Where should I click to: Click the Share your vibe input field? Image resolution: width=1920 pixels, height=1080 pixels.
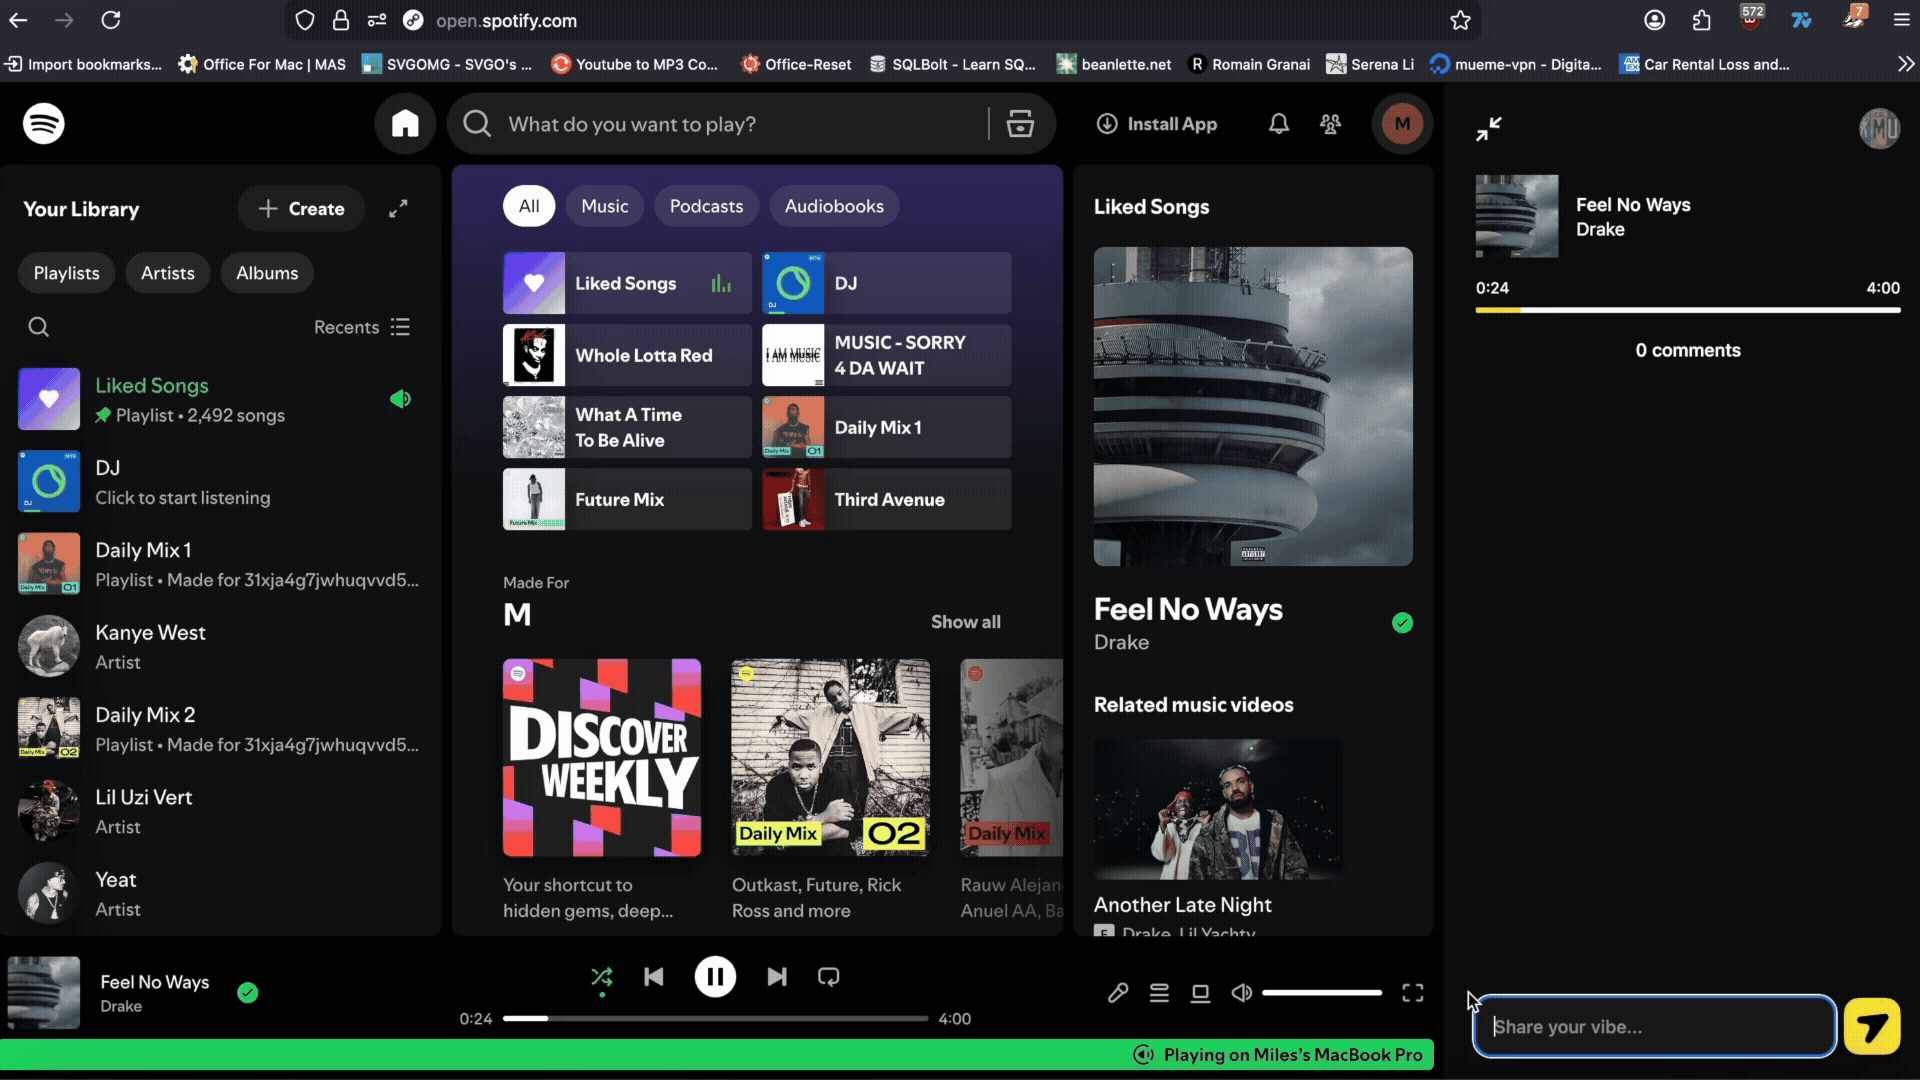(1654, 1027)
